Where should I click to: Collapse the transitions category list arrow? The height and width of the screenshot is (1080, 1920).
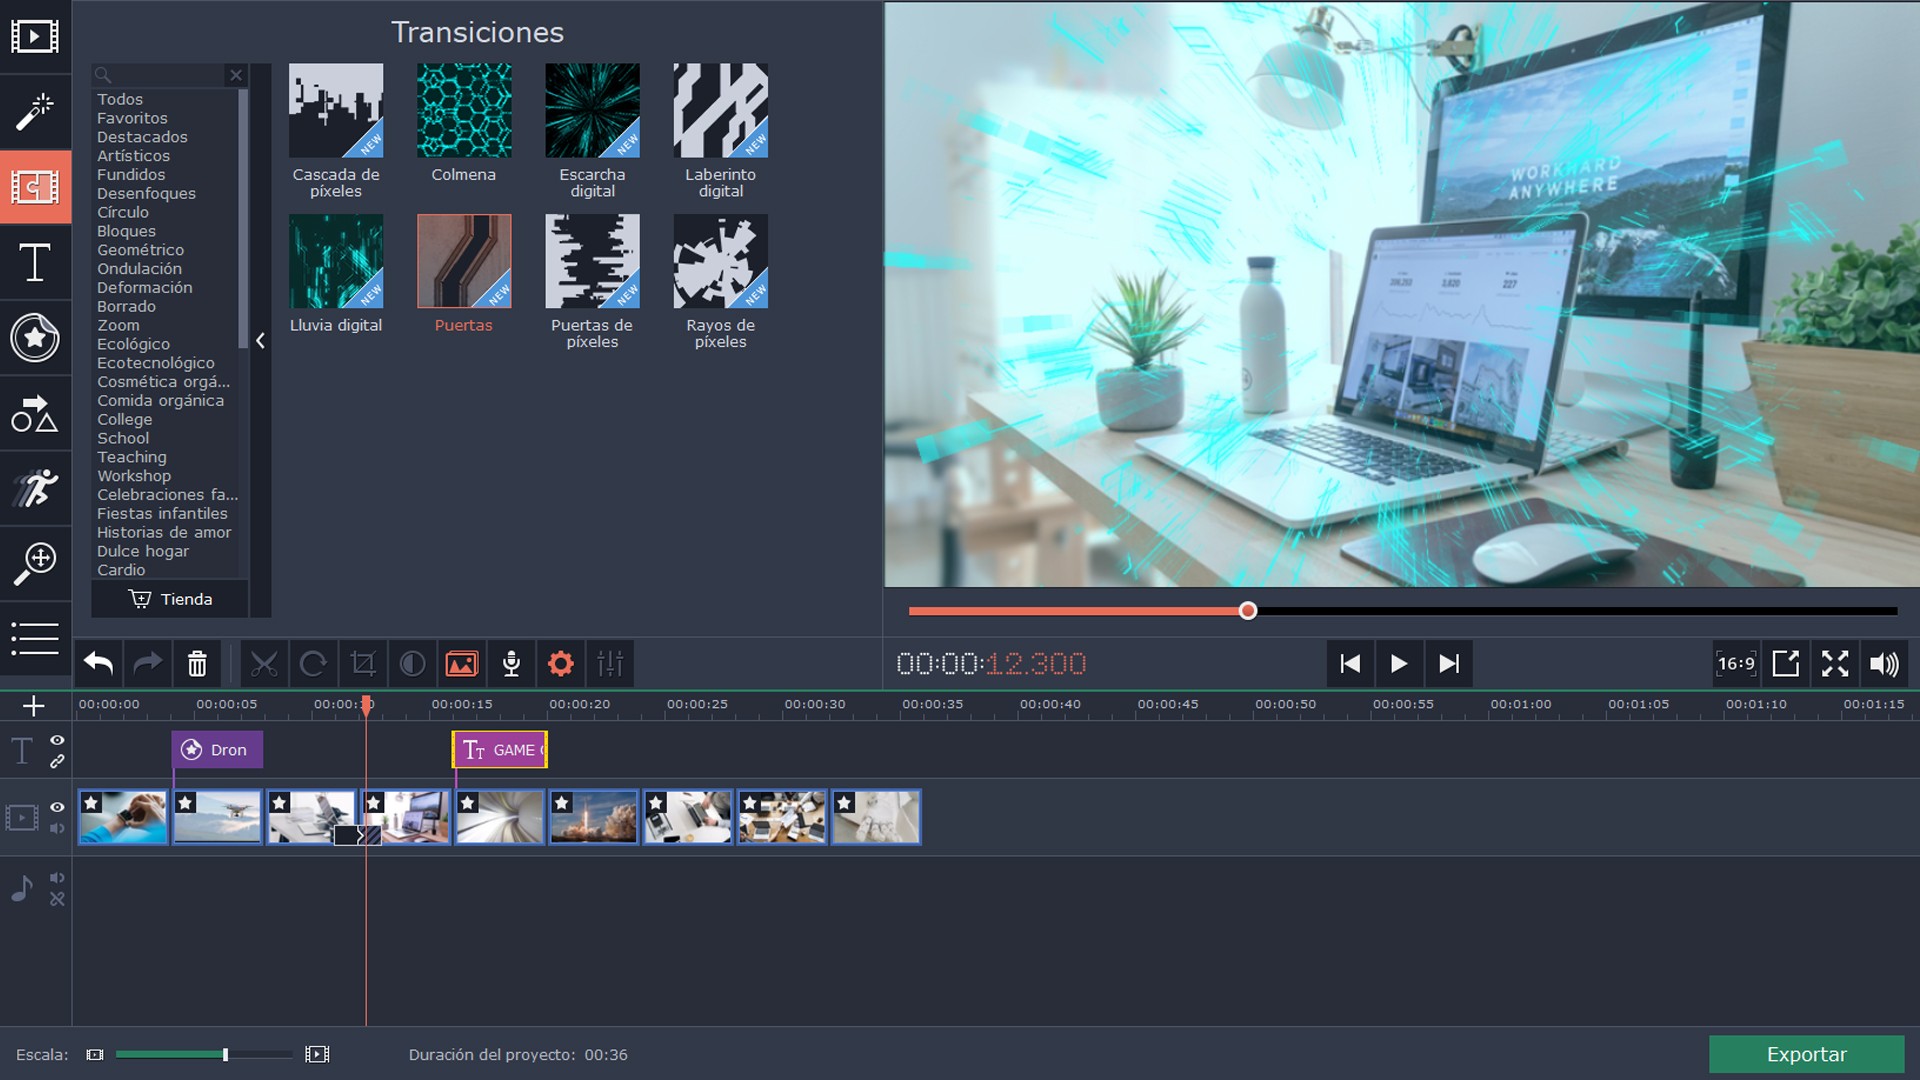(260, 341)
